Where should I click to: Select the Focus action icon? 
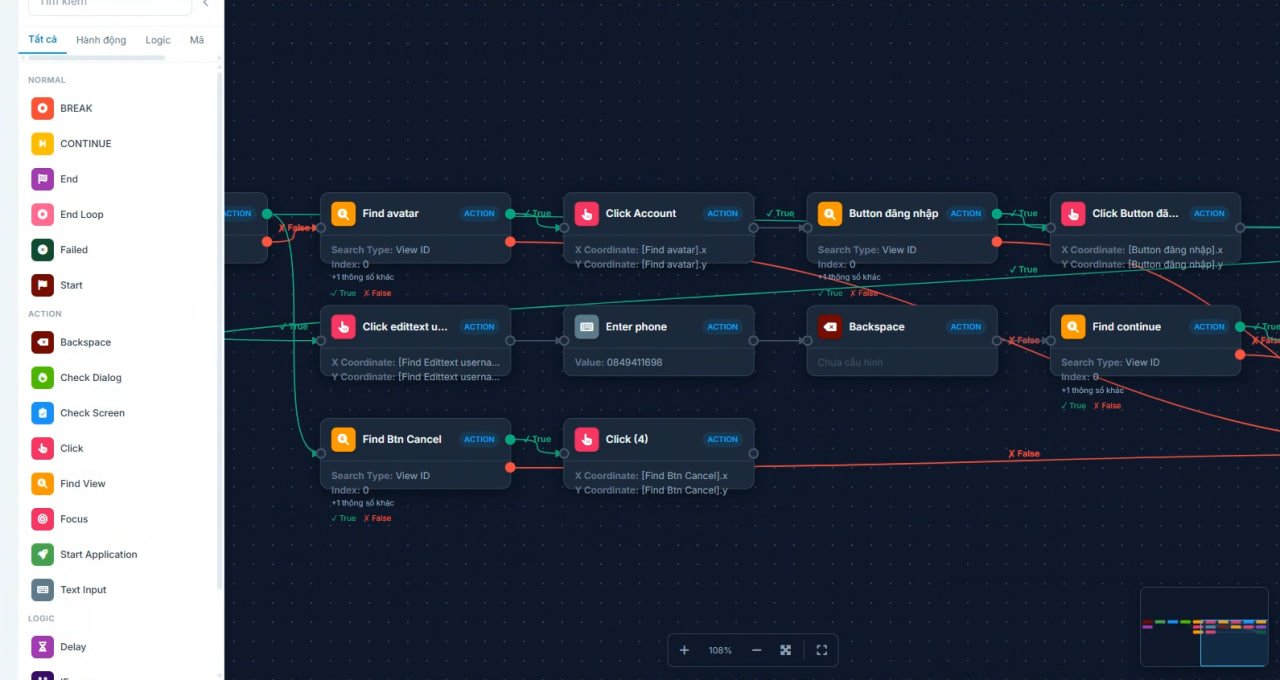click(42, 519)
